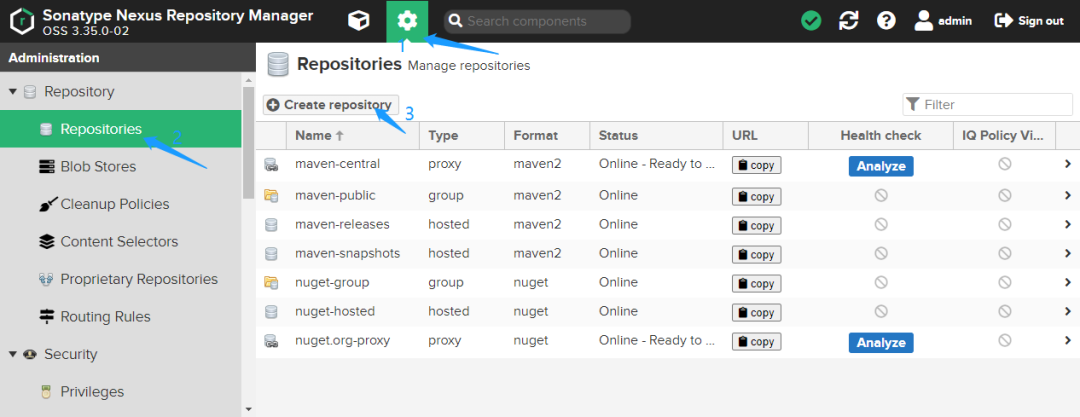The image size is (1080, 417).
Task: Expand the maven-public row arrow
Action: point(1068,195)
